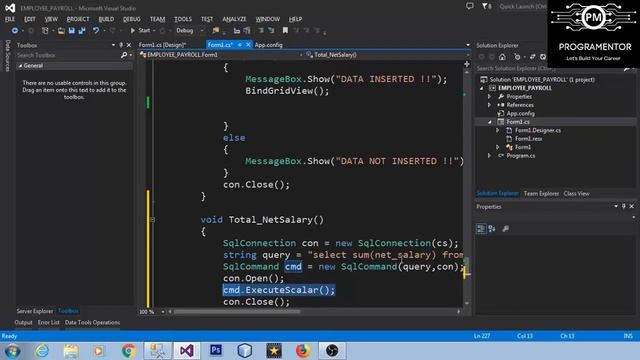Viewport: 640px width, 360px height.
Task: Click the Toolbox search magnifier icon
Action: coord(124,55)
